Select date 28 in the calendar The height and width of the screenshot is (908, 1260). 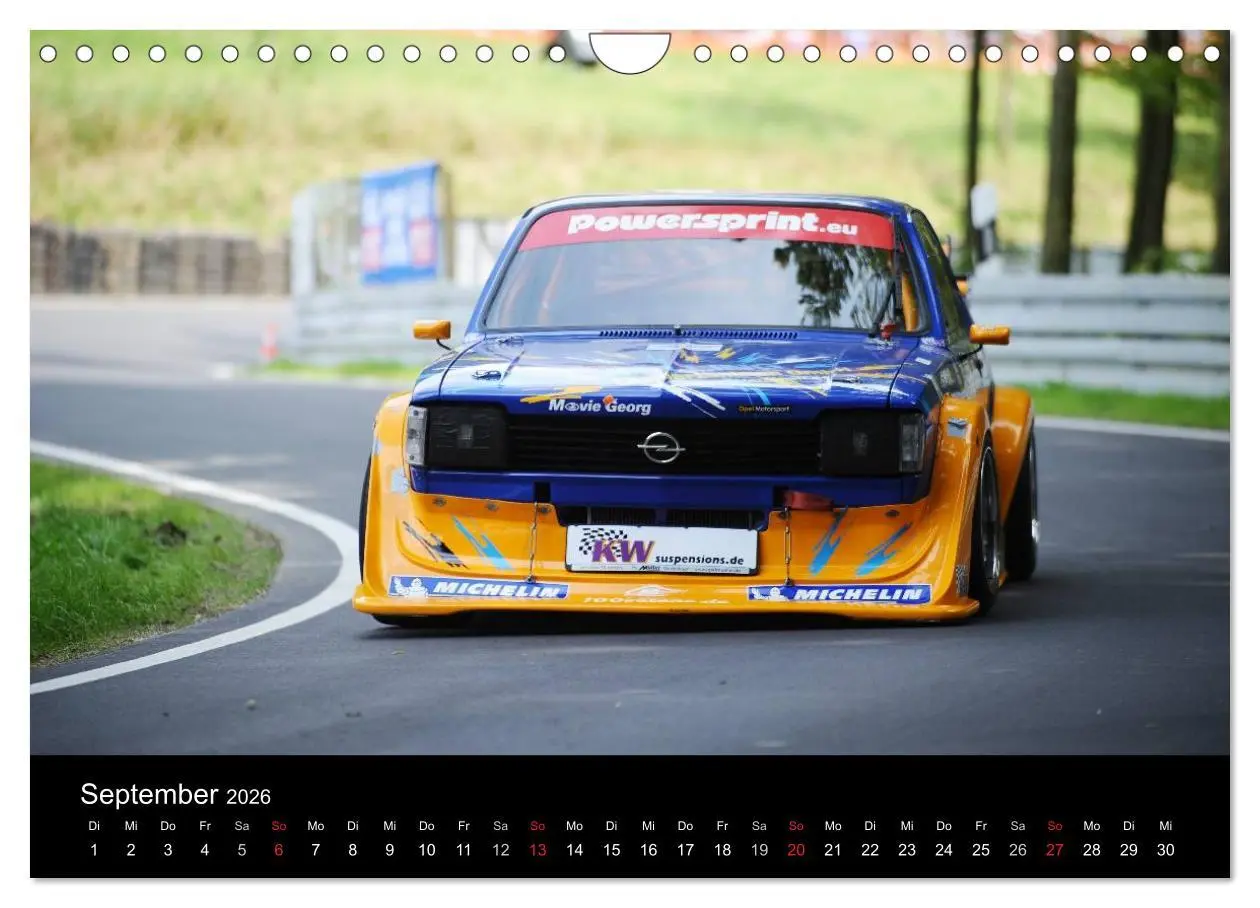click(x=1092, y=850)
